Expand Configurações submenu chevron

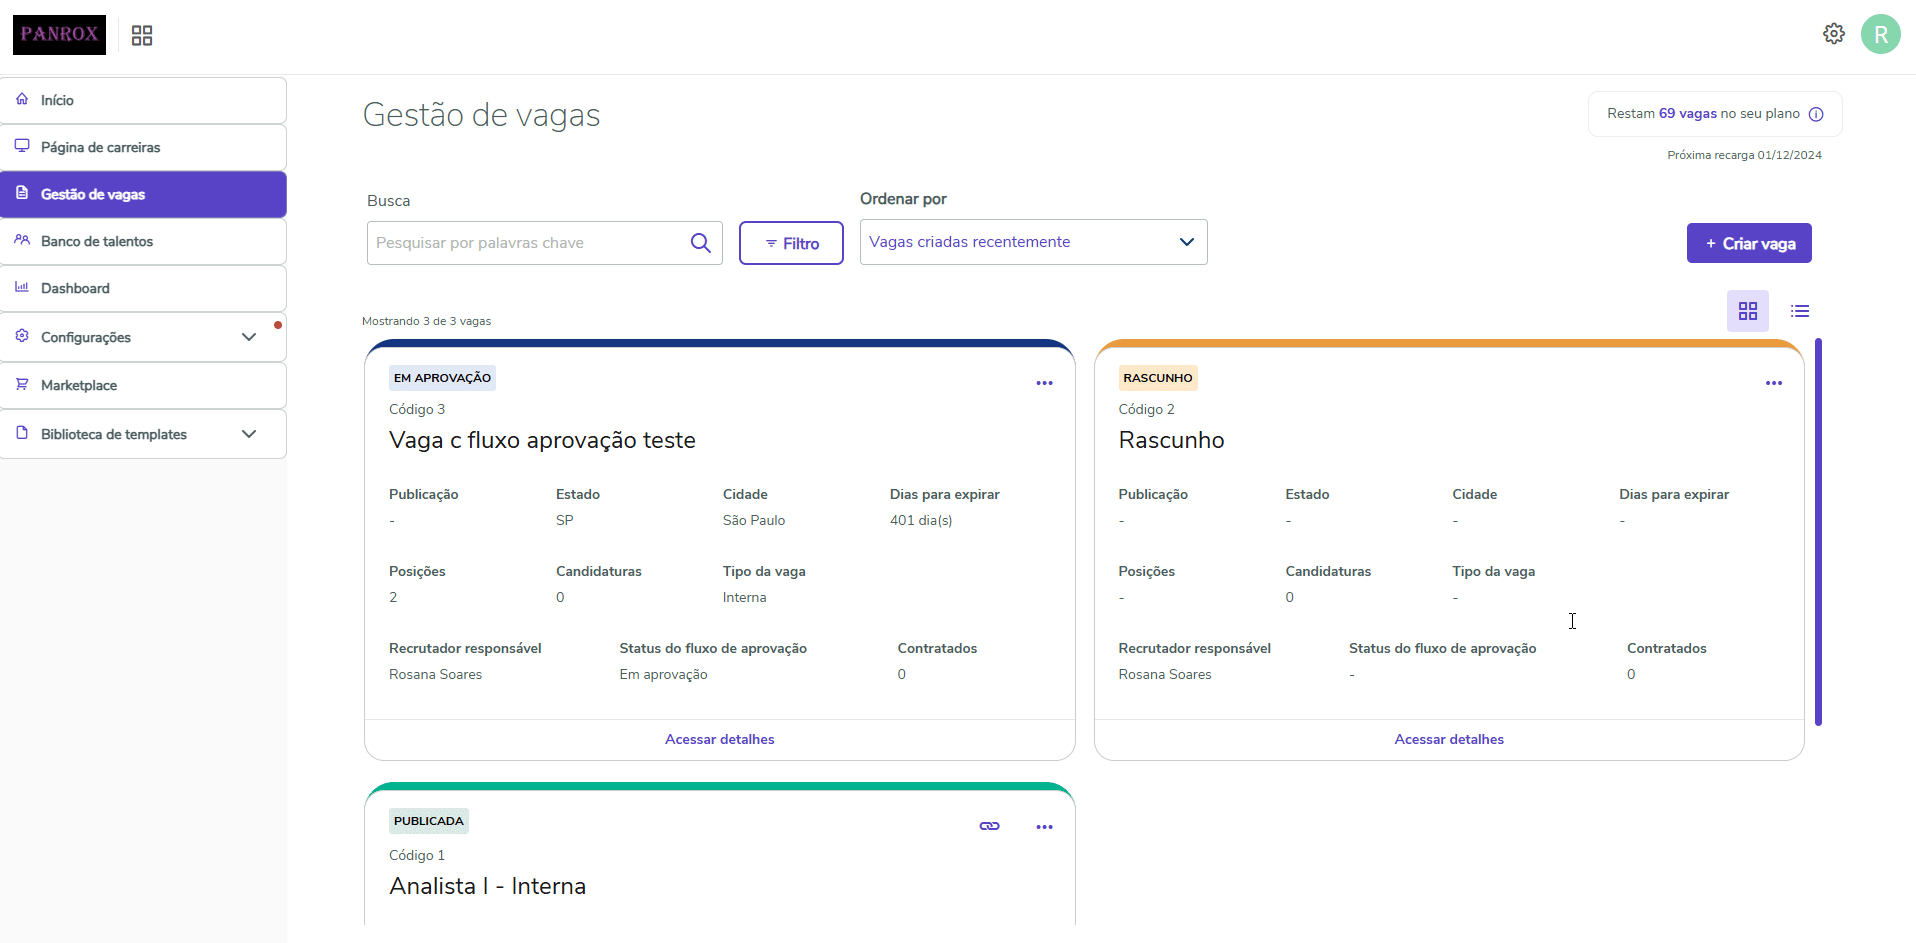249,337
